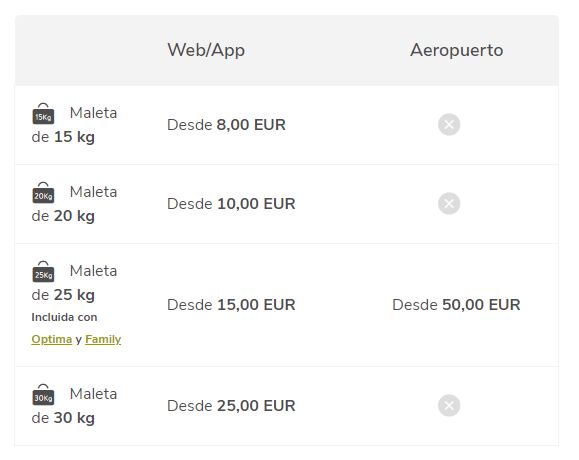Image resolution: width=579 pixels, height=460 pixels.
Task: Click the Desde 15,00 EUR web price
Action: (231, 305)
